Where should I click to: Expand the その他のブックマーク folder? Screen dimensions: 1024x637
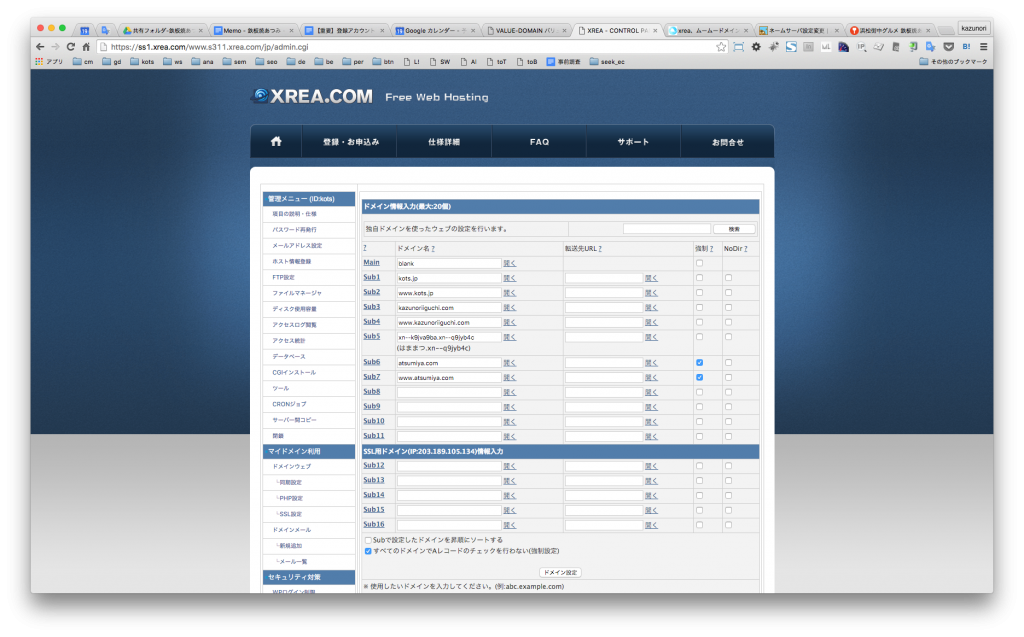tap(953, 62)
